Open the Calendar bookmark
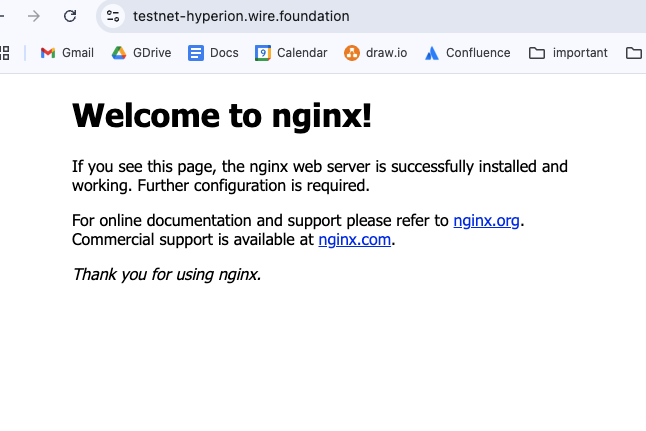646x431 pixels. (x=291, y=53)
